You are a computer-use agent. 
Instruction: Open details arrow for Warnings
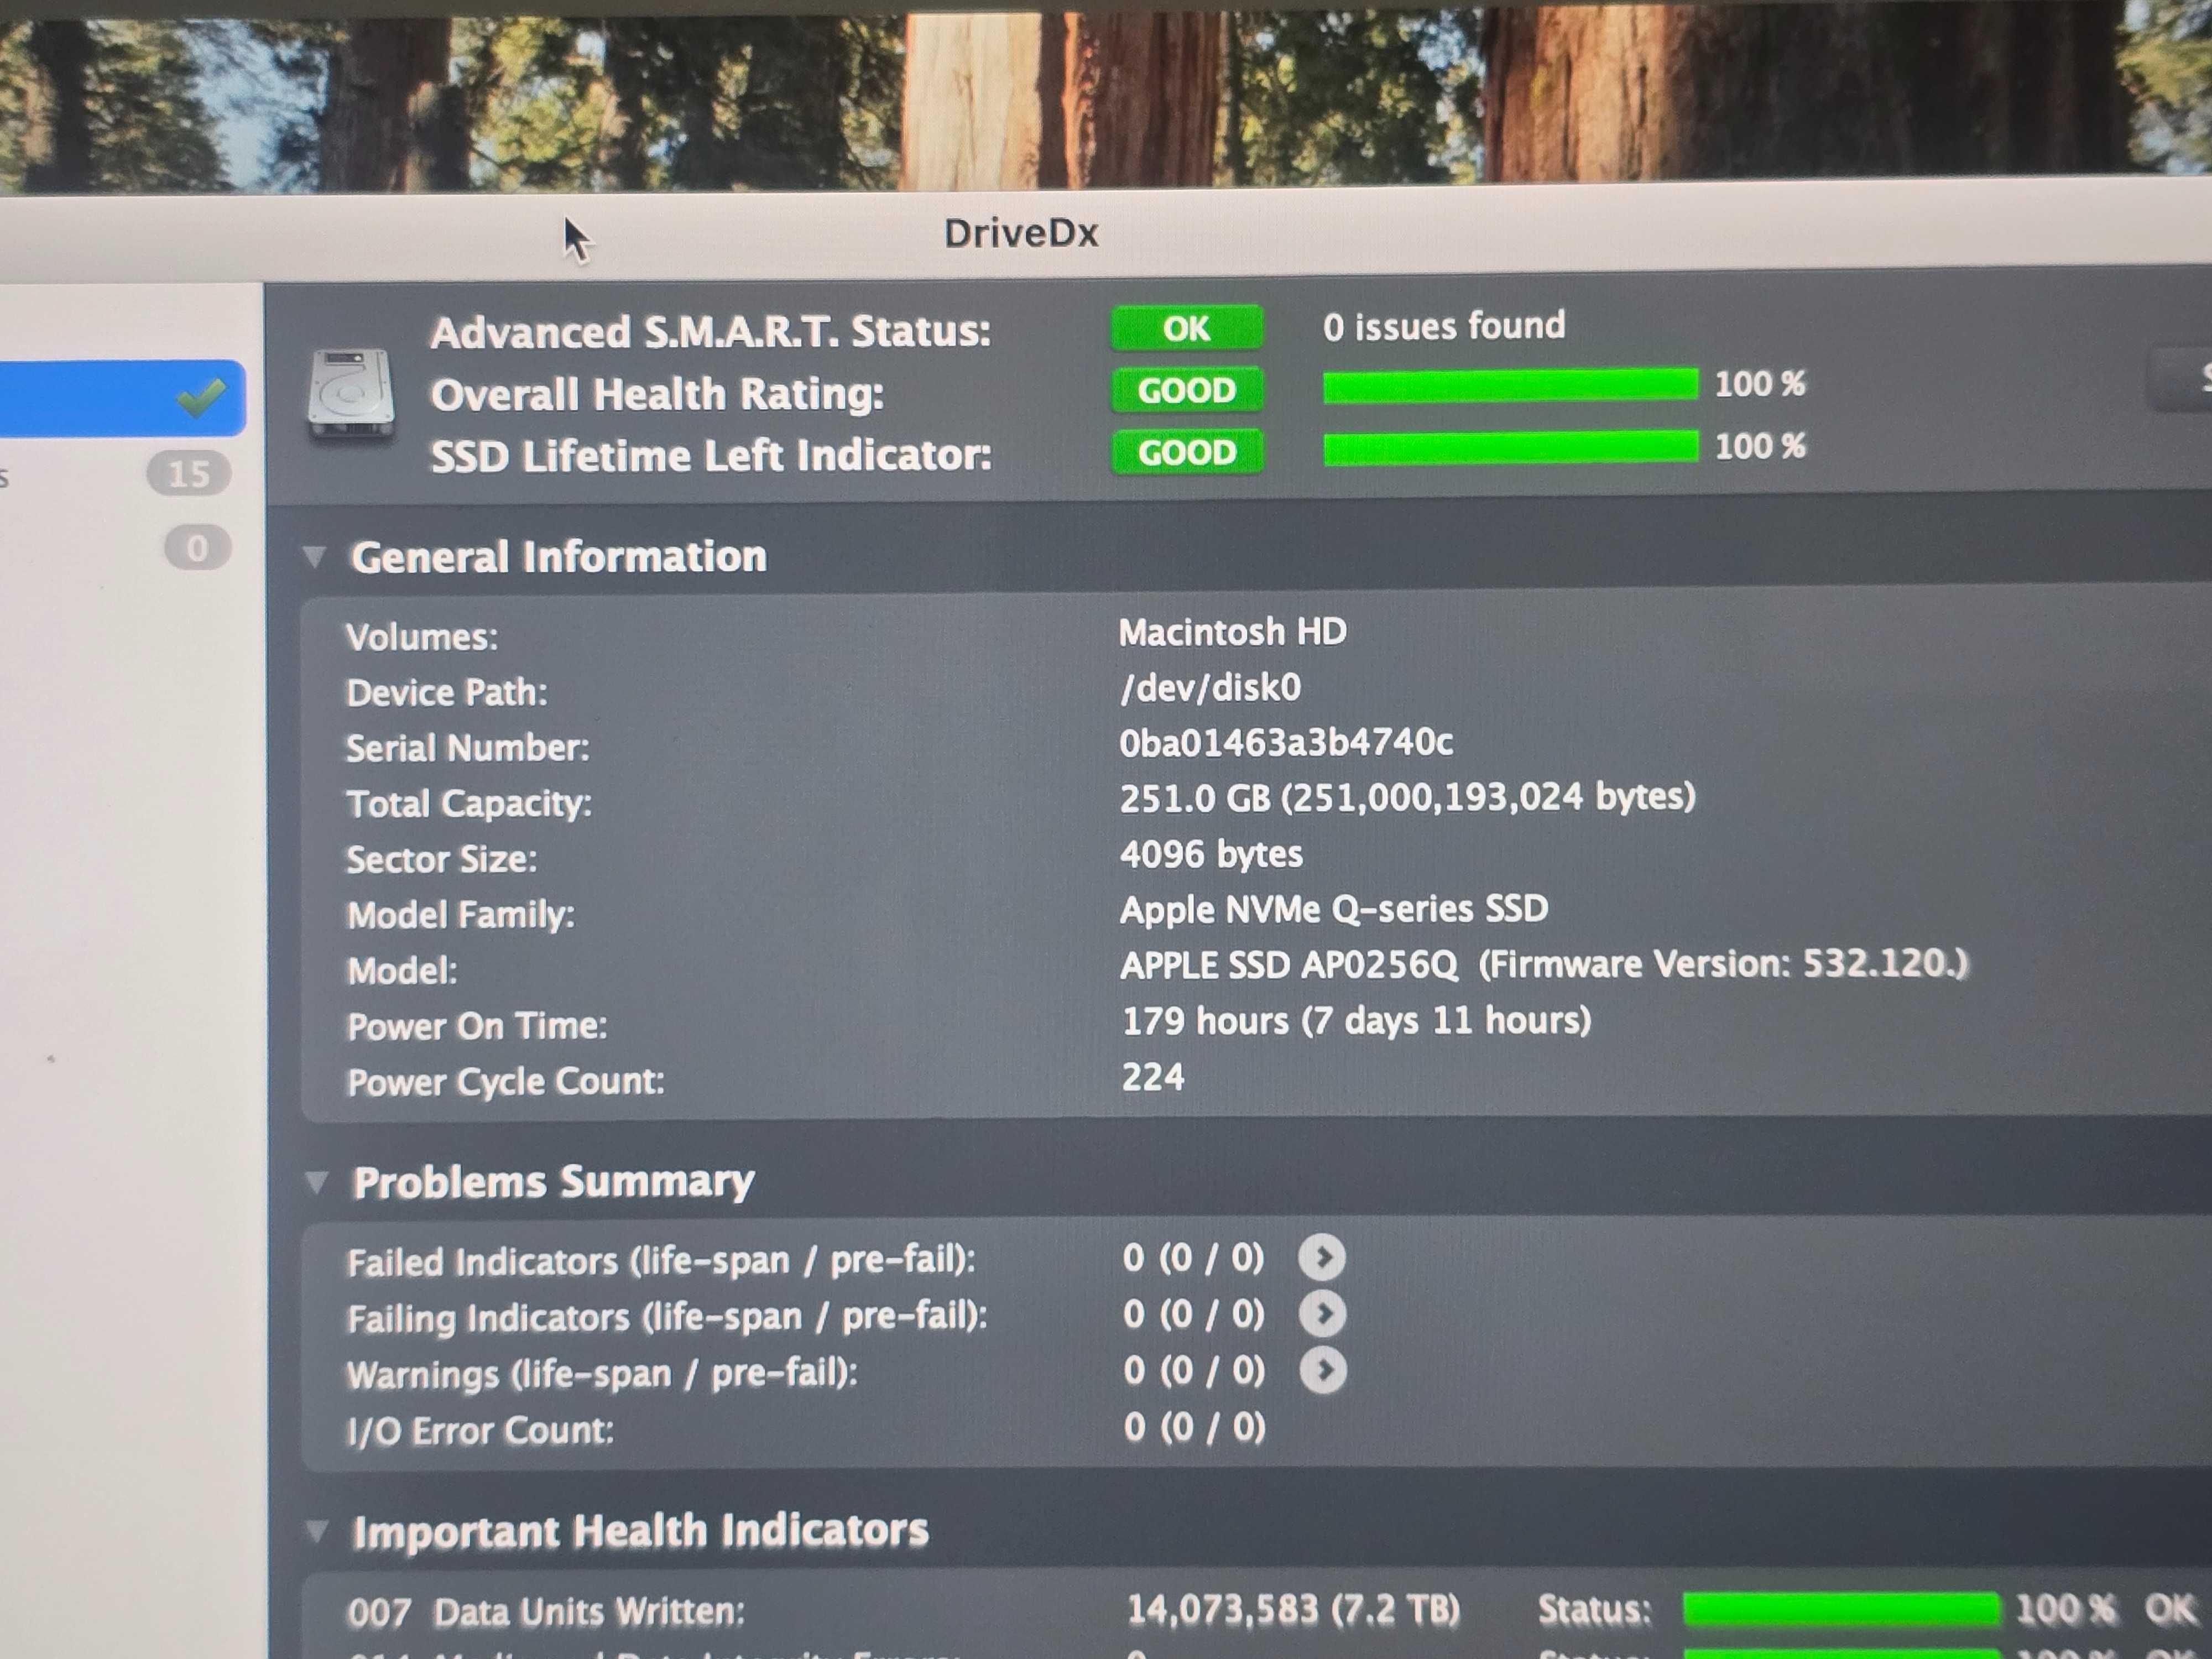click(1323, 1370)
